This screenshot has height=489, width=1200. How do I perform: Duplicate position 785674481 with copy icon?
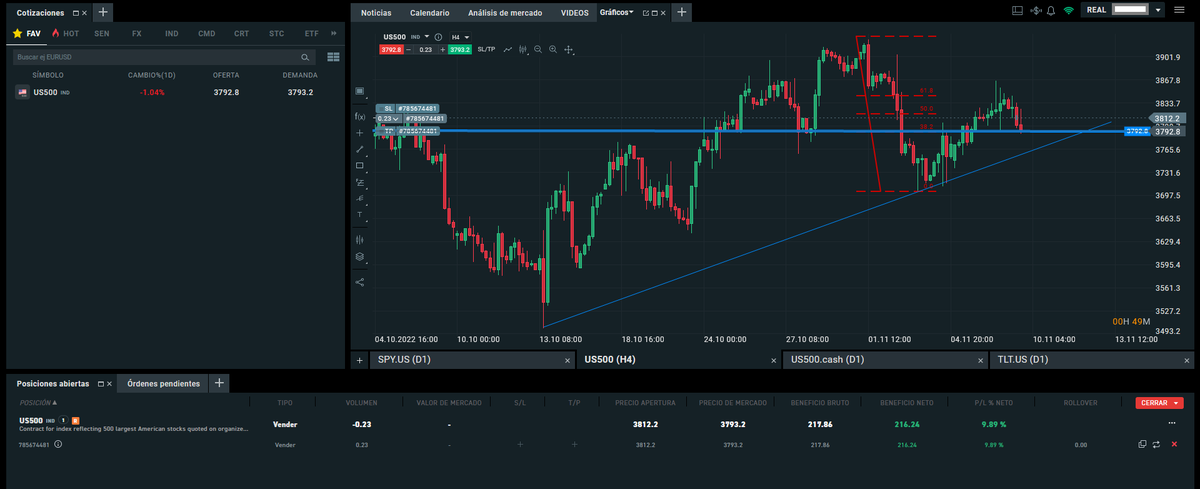1141,444
